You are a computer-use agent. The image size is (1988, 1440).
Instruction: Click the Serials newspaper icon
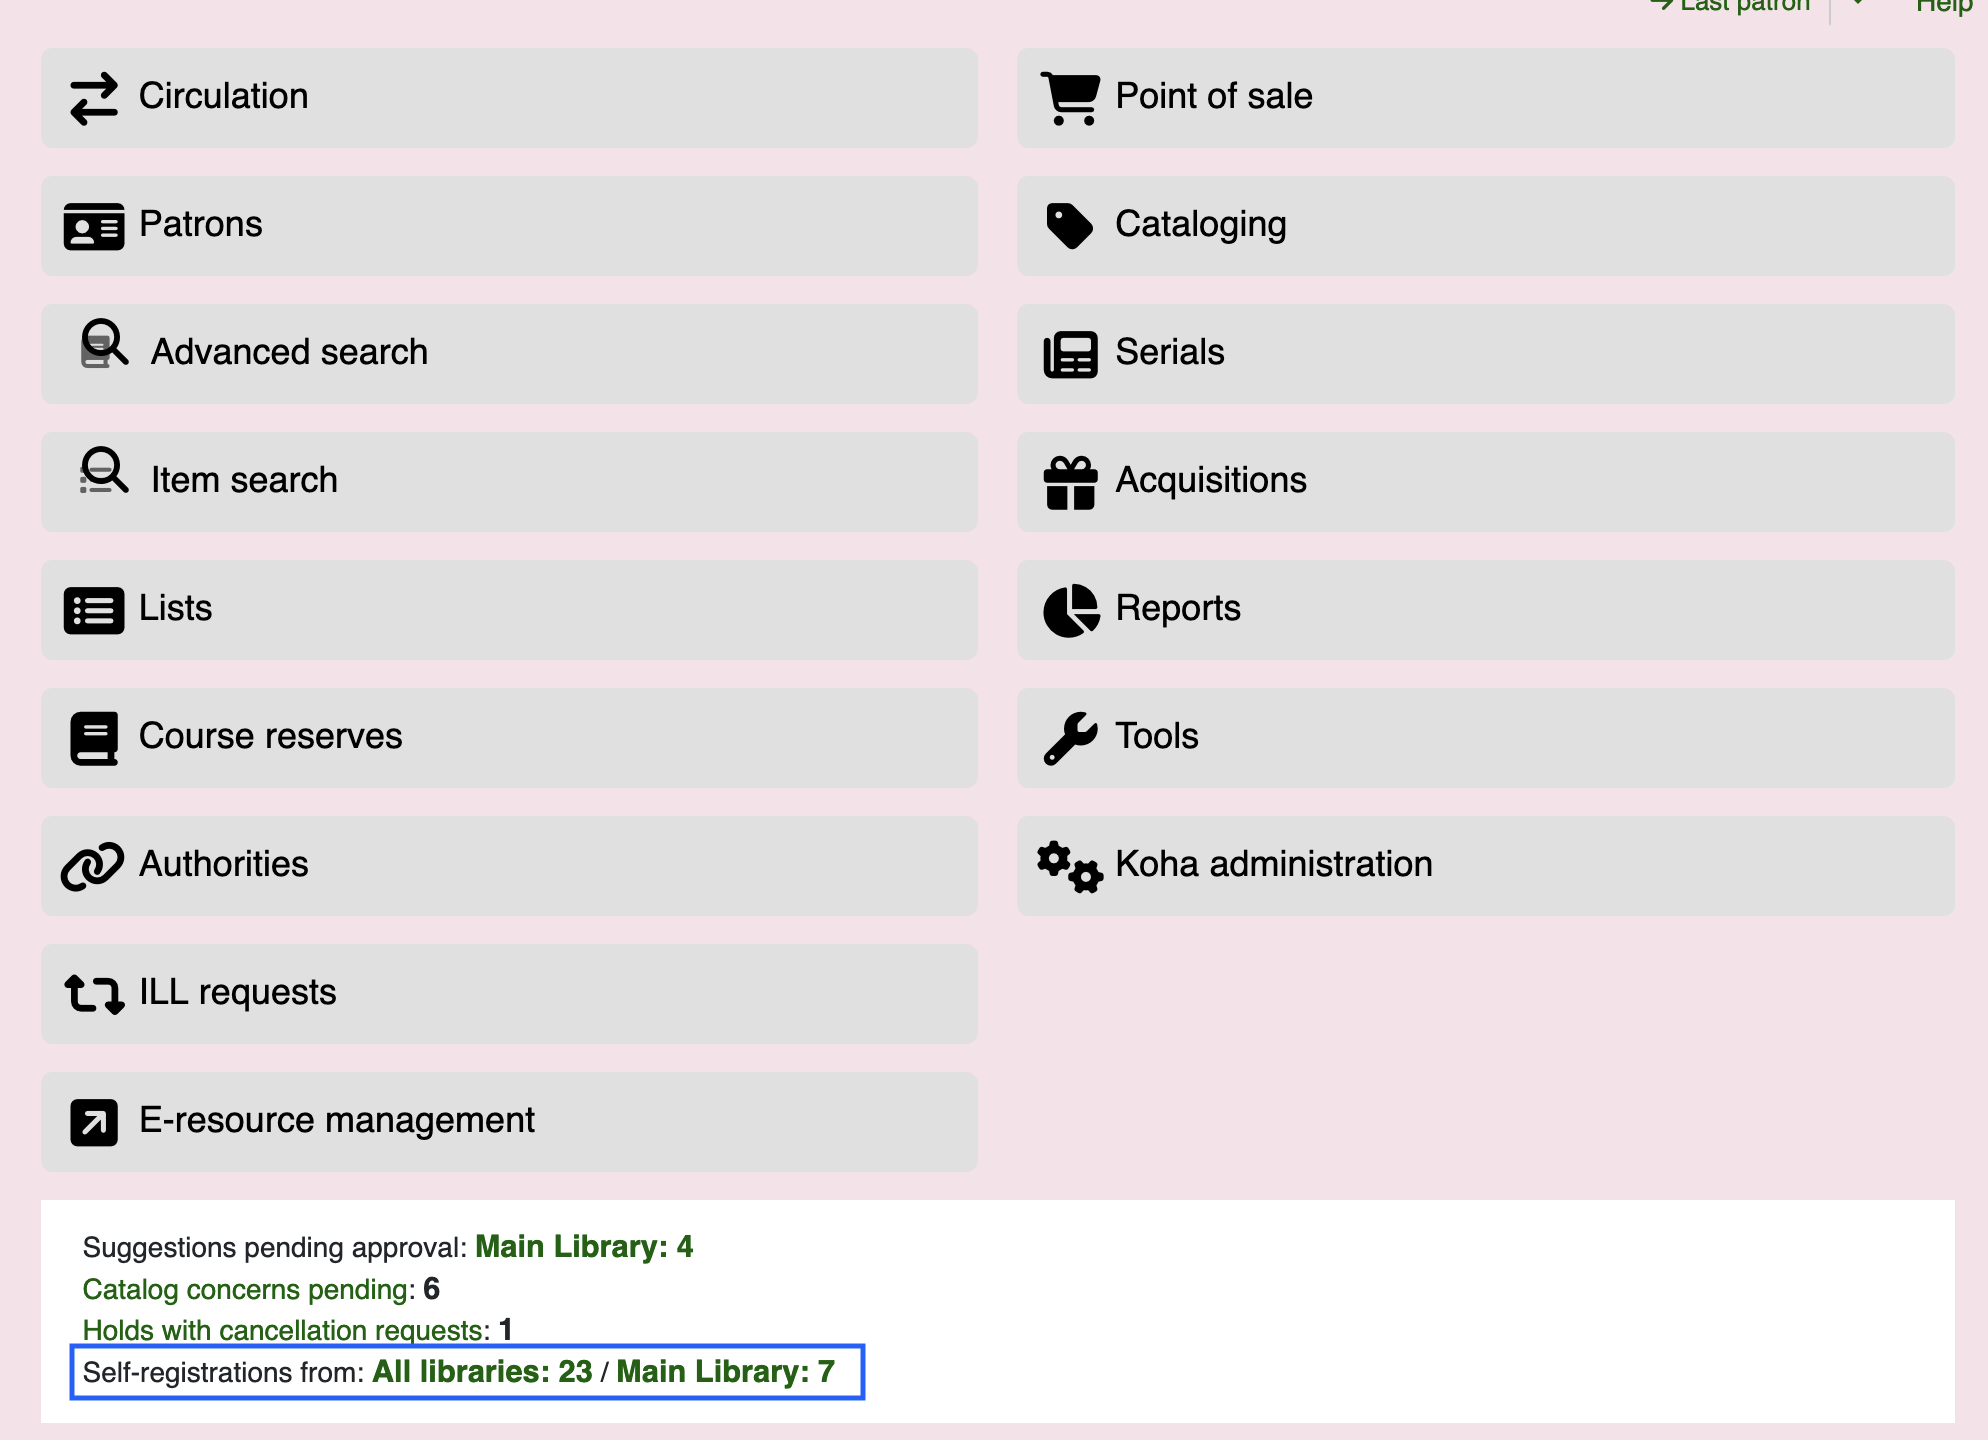point(1070,354)
